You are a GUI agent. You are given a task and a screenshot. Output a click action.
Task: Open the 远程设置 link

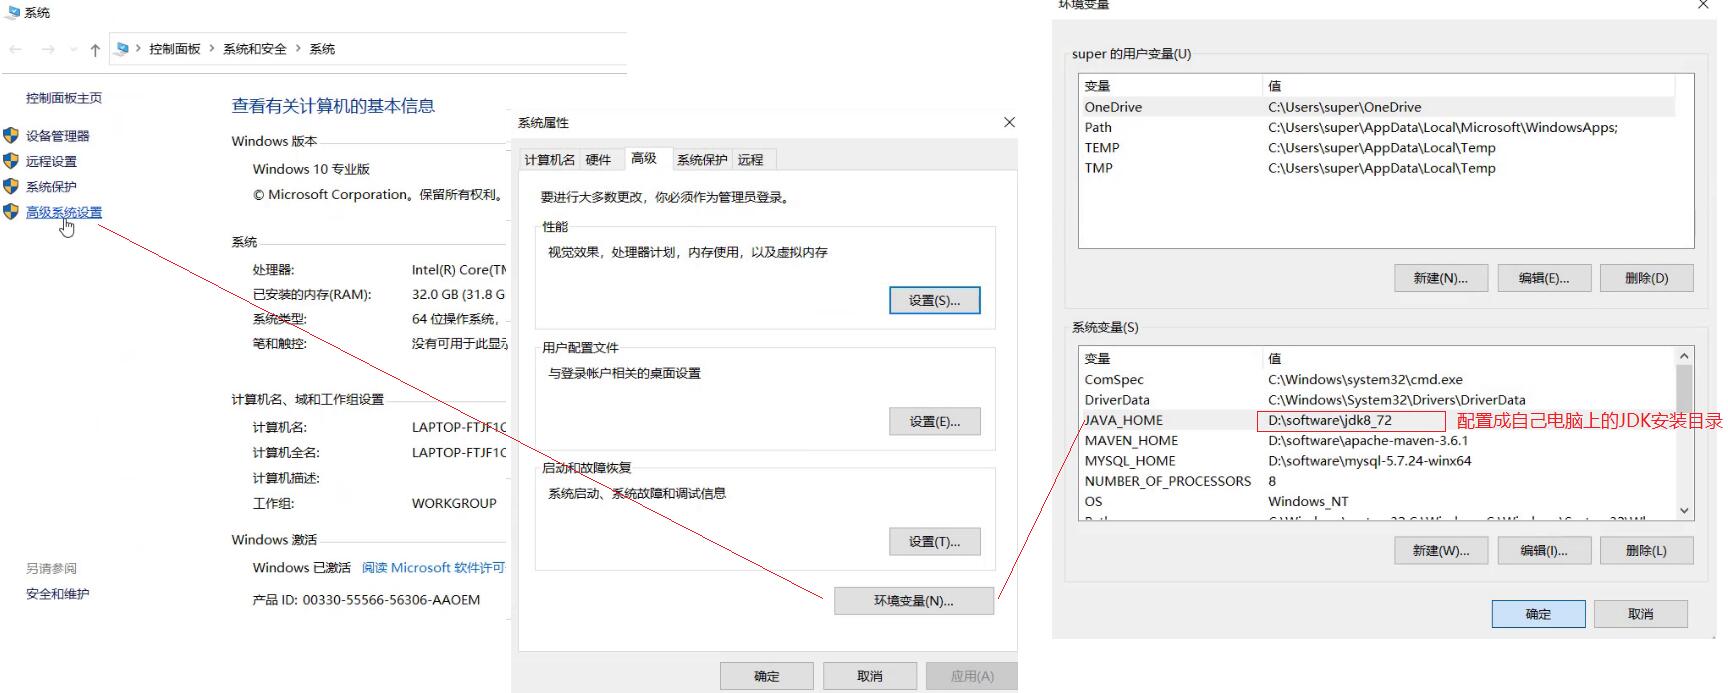click(x=51, y=161)
